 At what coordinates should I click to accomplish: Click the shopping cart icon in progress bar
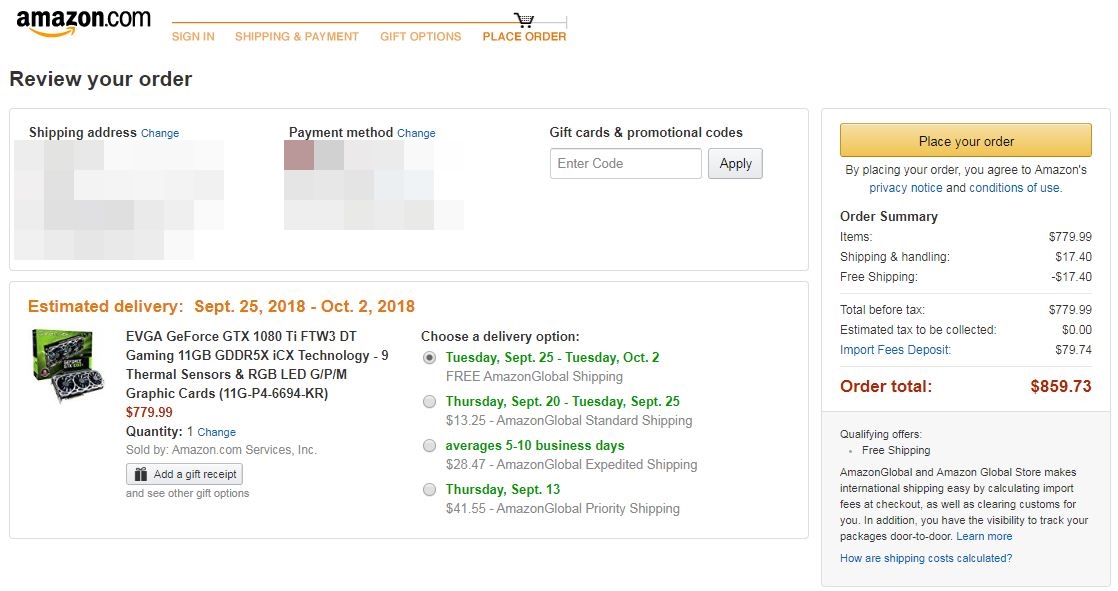(524, 20)
